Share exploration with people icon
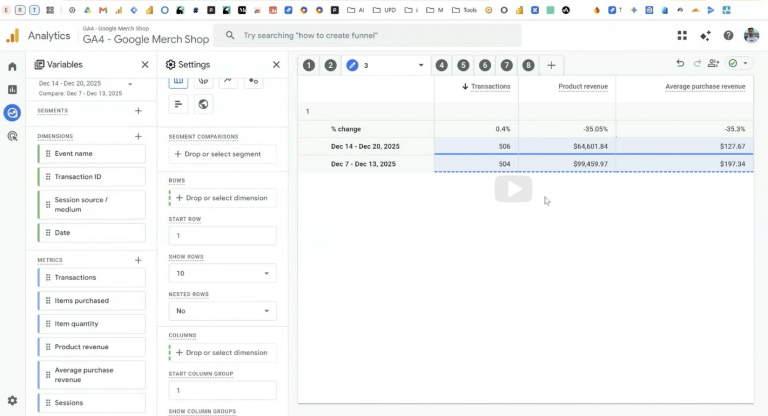 [714, 63]
